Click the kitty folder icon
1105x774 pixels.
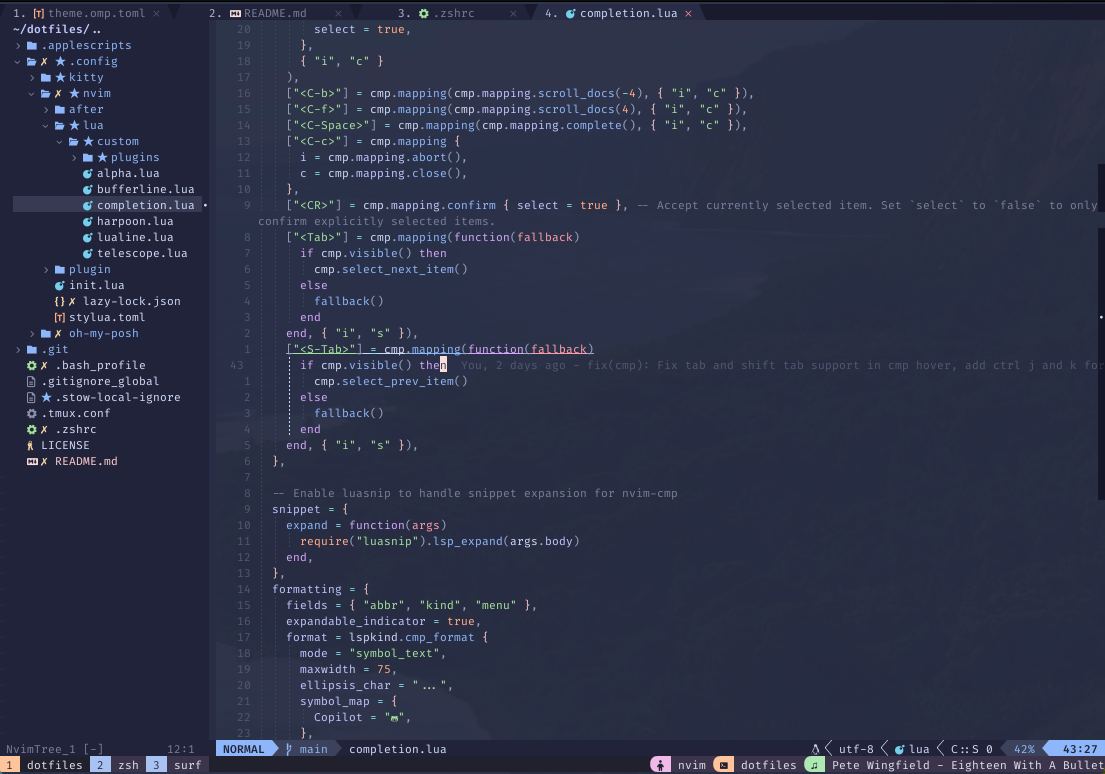point(46,78)
